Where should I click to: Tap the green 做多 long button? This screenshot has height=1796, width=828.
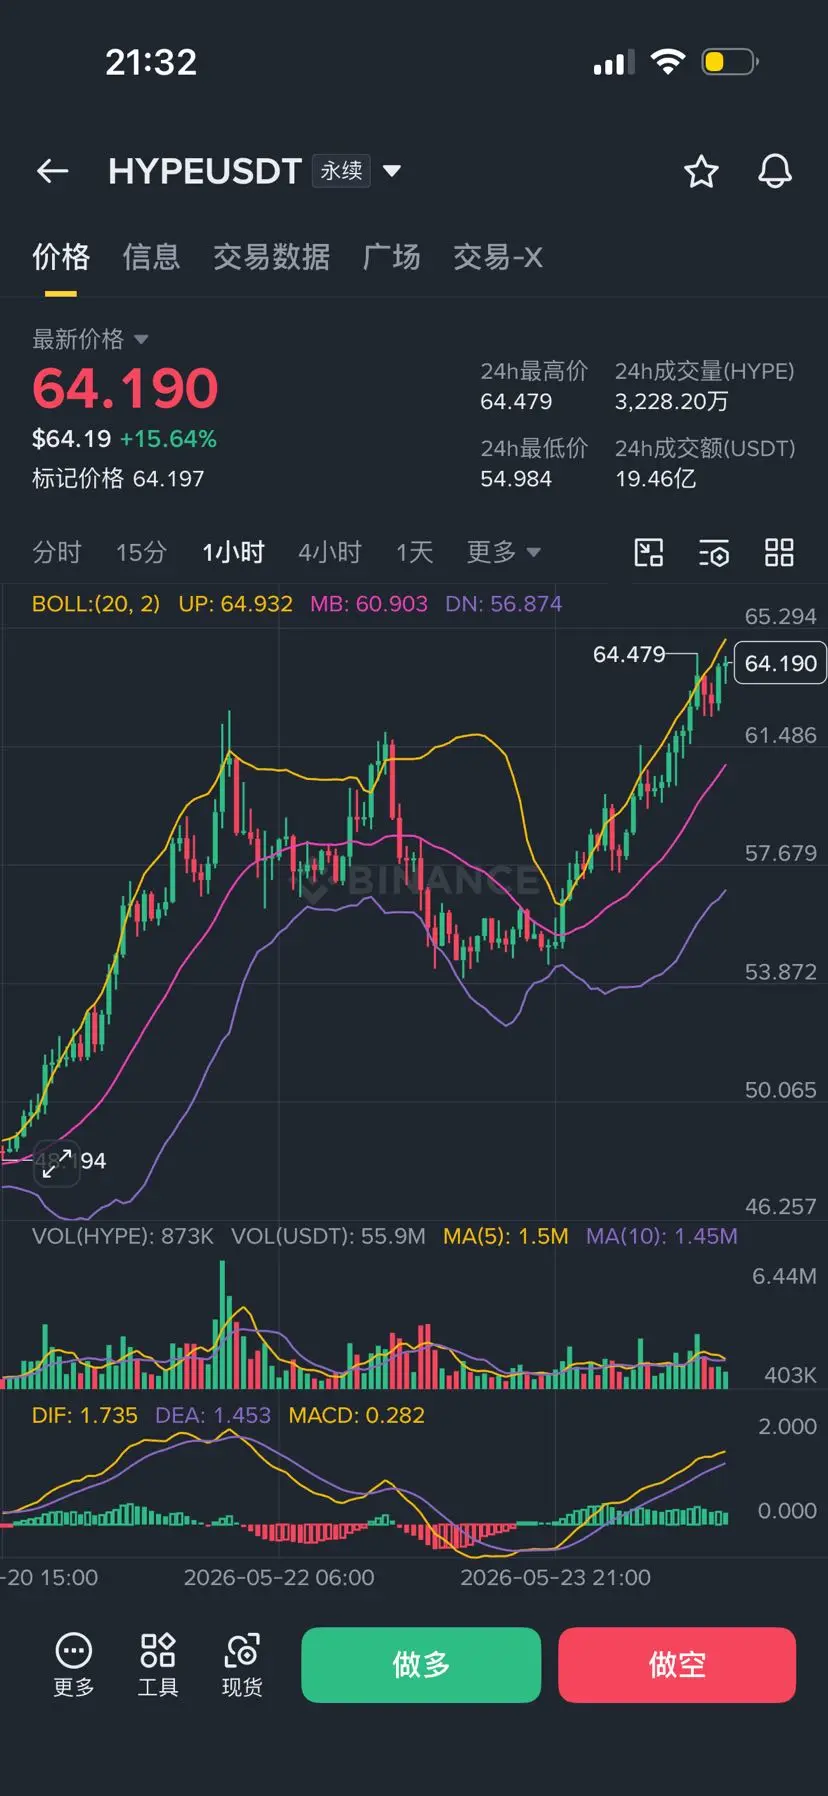(421, 1665)
